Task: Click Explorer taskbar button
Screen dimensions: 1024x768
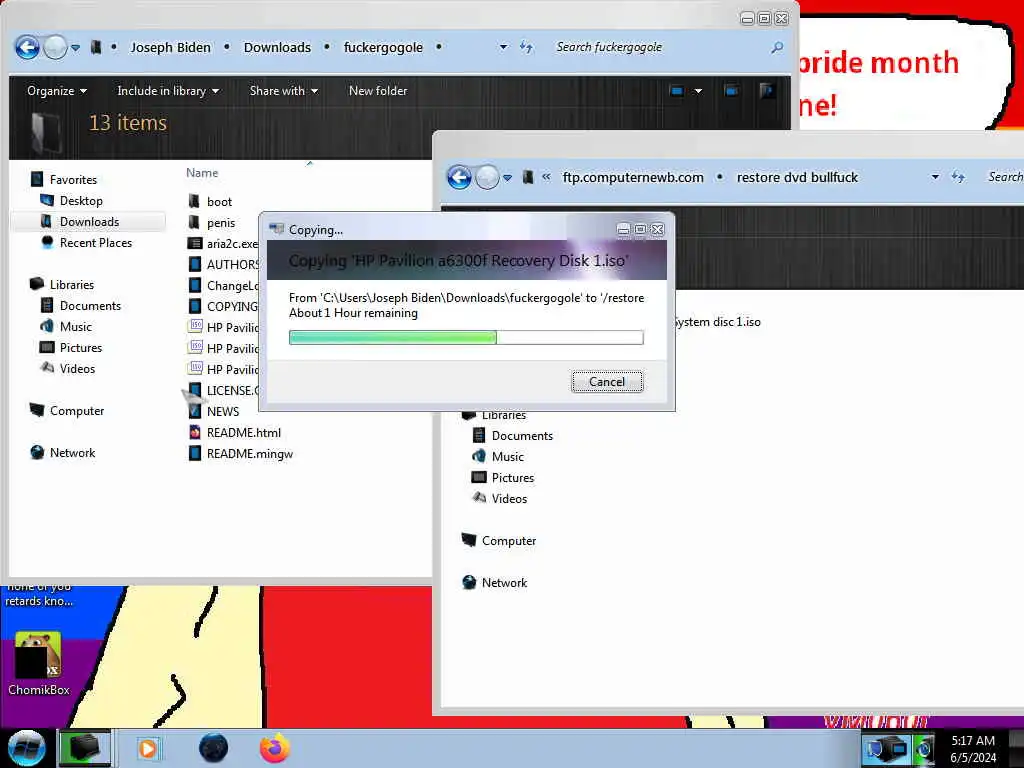Action: point(85,748)
